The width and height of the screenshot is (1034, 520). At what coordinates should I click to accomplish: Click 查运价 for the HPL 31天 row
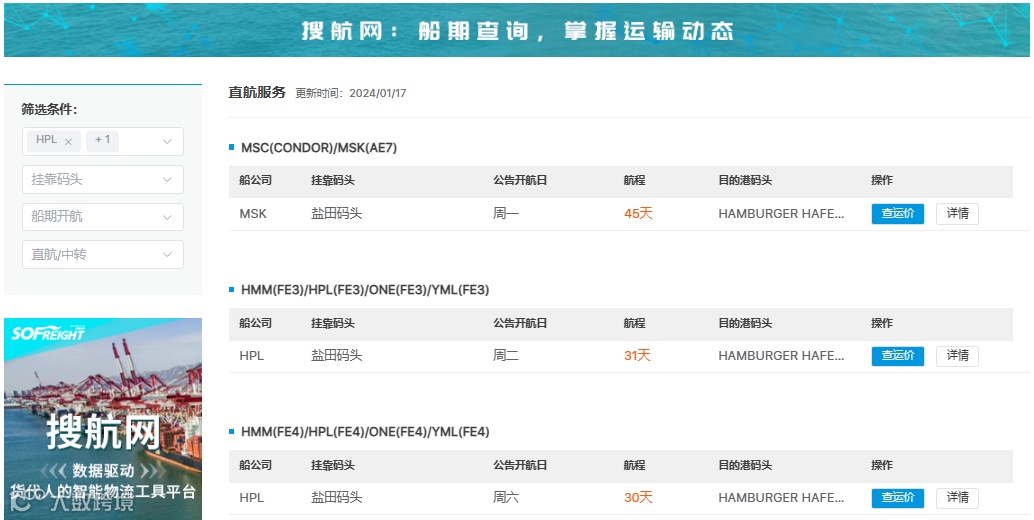tap(897, 356)
